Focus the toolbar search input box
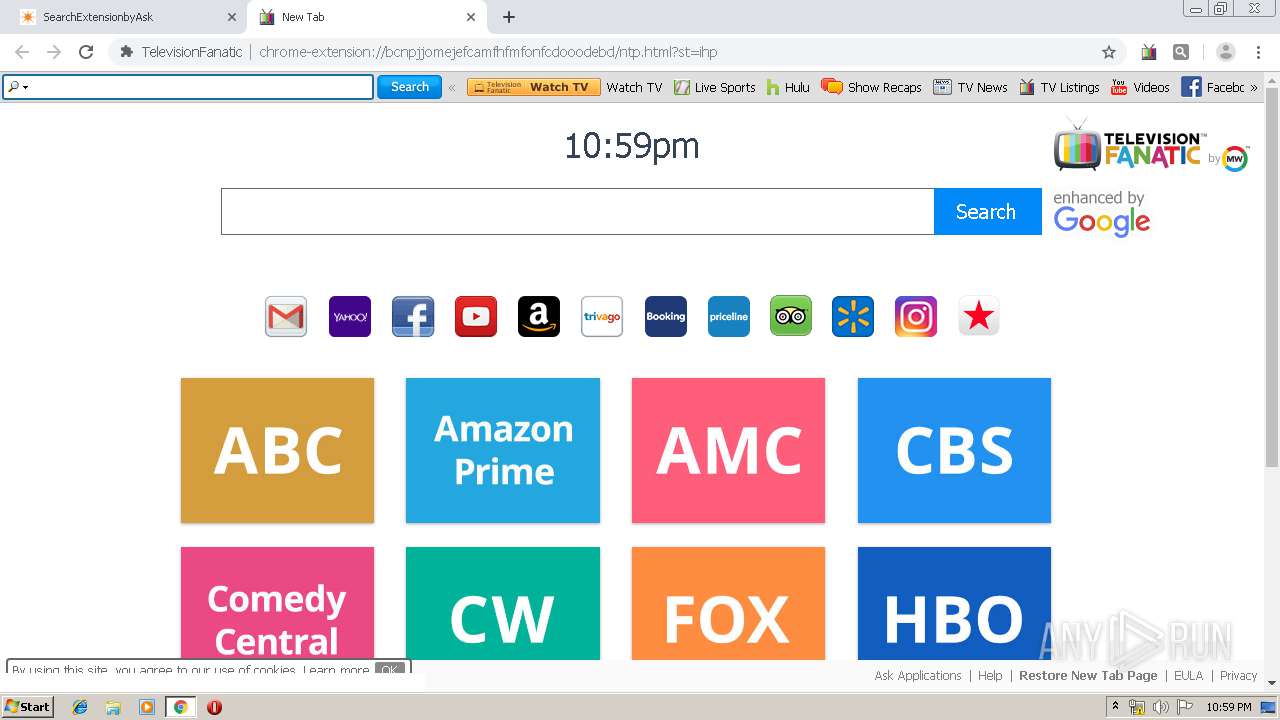 [188, 87]
